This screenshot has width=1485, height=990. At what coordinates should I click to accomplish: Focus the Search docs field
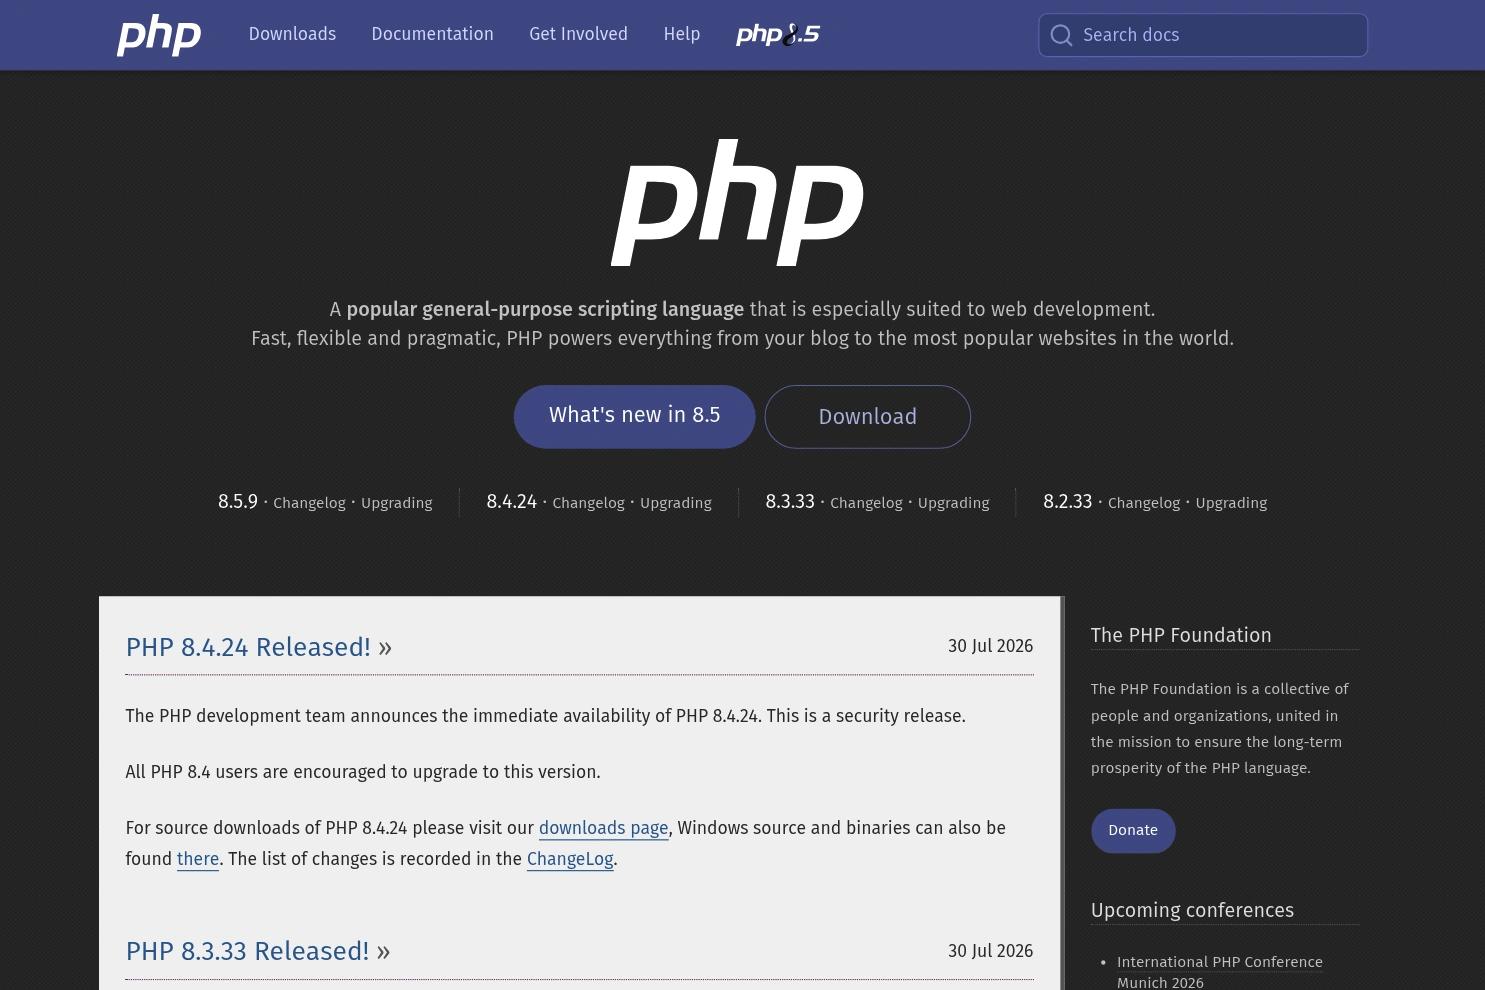click(x=1202, y=35)
